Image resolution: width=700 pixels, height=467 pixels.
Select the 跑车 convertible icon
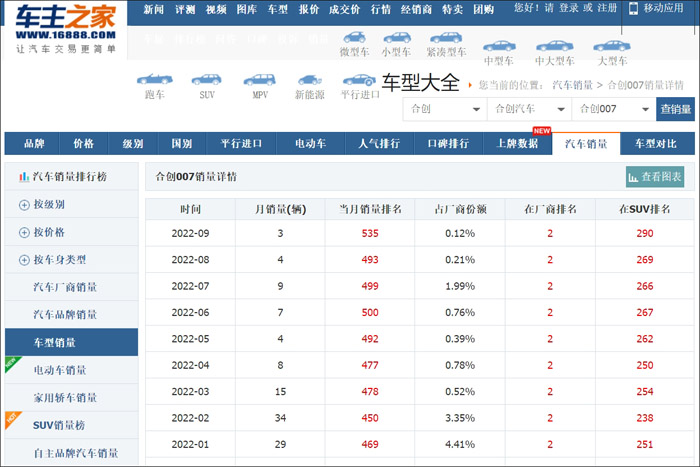pos(154,79)
